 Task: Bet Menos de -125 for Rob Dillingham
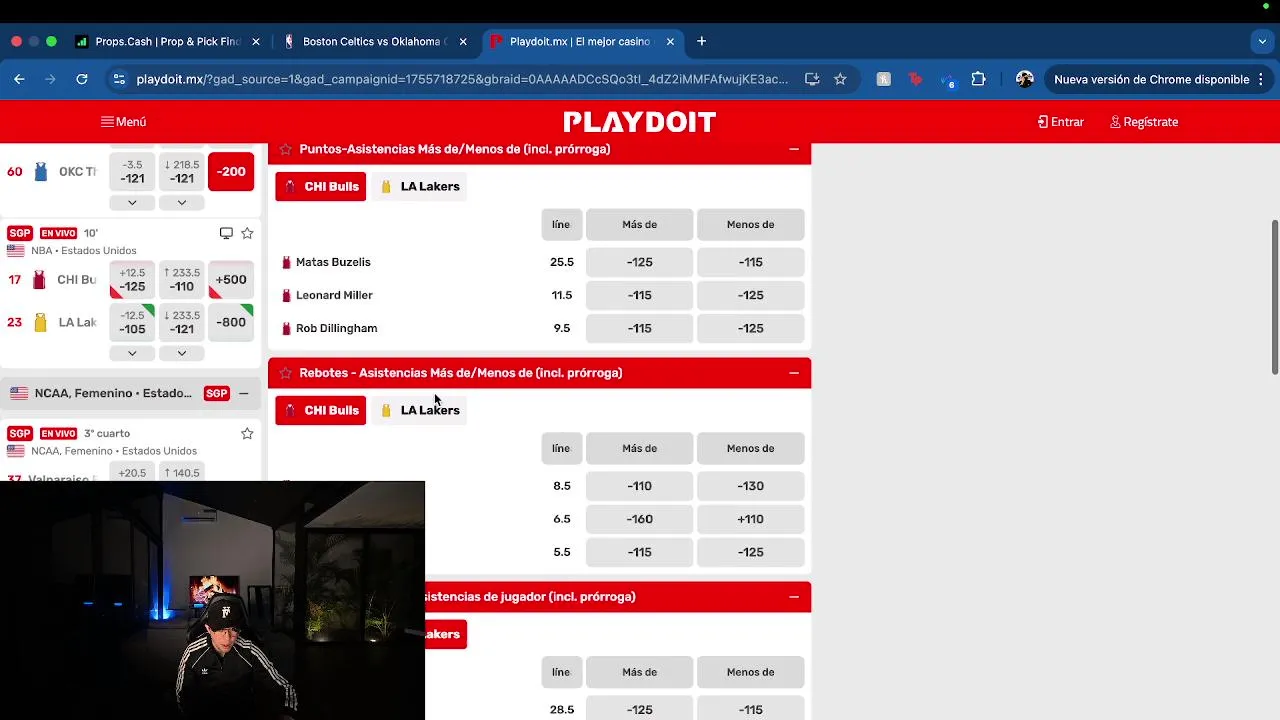751,328
